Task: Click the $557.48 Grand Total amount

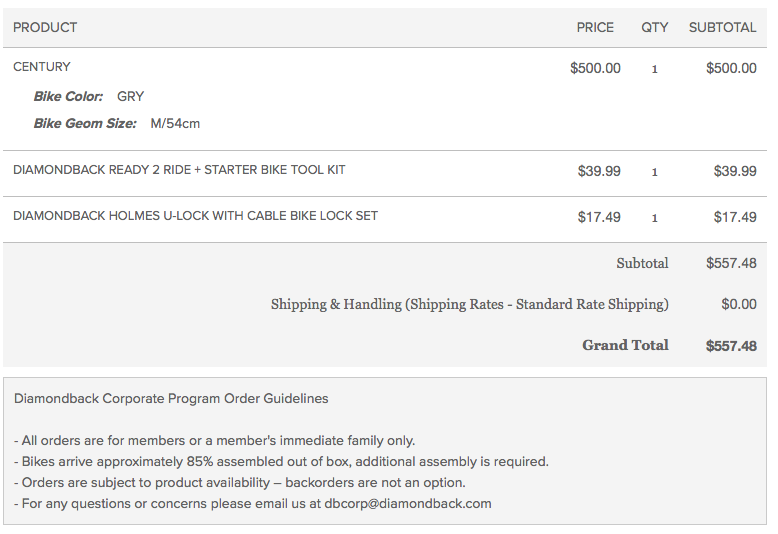Action: pos(731,346)
